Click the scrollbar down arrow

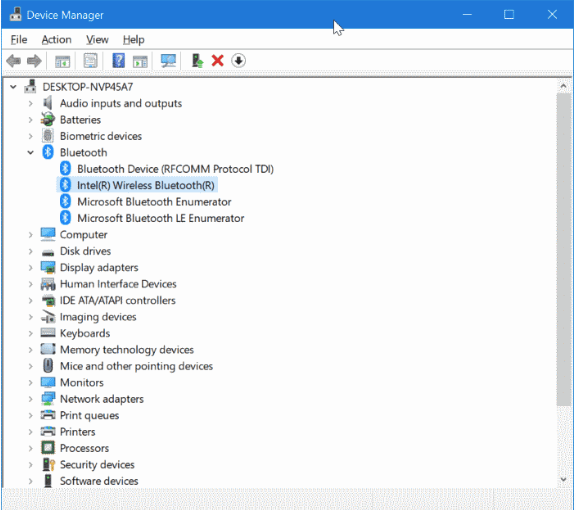point(563,479)
